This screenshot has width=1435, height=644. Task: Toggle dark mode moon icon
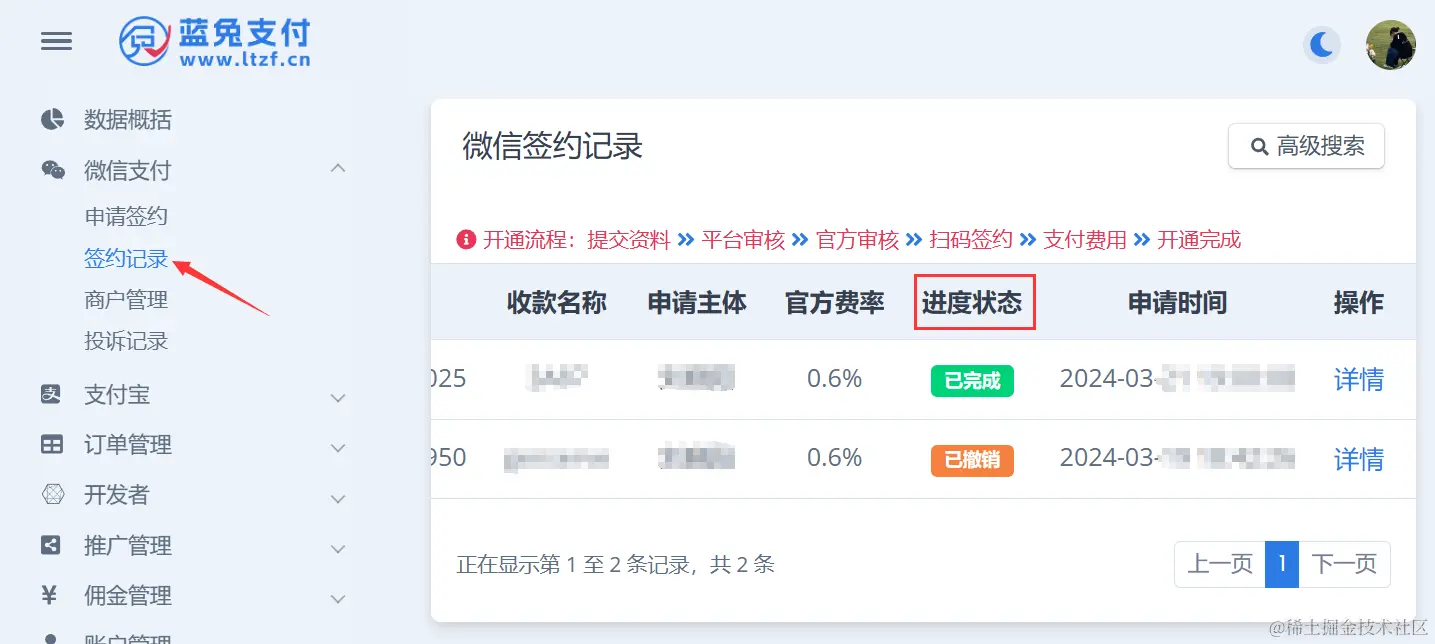coord(1322,45)
